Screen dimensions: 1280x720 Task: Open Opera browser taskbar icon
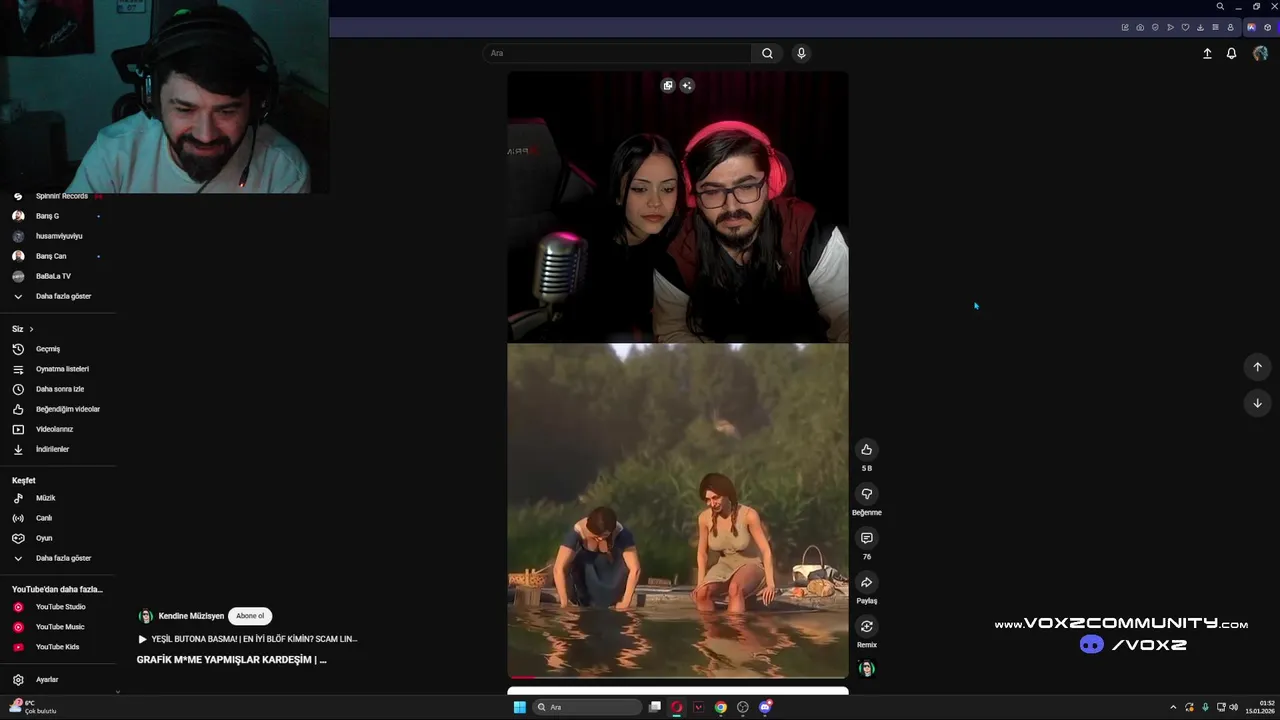(677, 707)
